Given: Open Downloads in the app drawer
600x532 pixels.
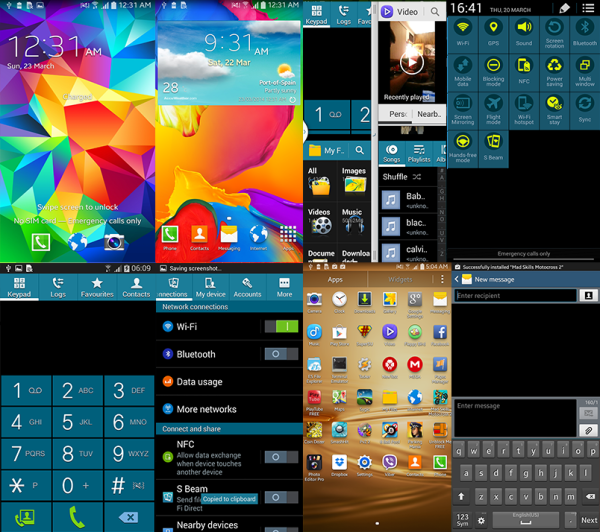Looking at the screenshot, I should (364, 299).
